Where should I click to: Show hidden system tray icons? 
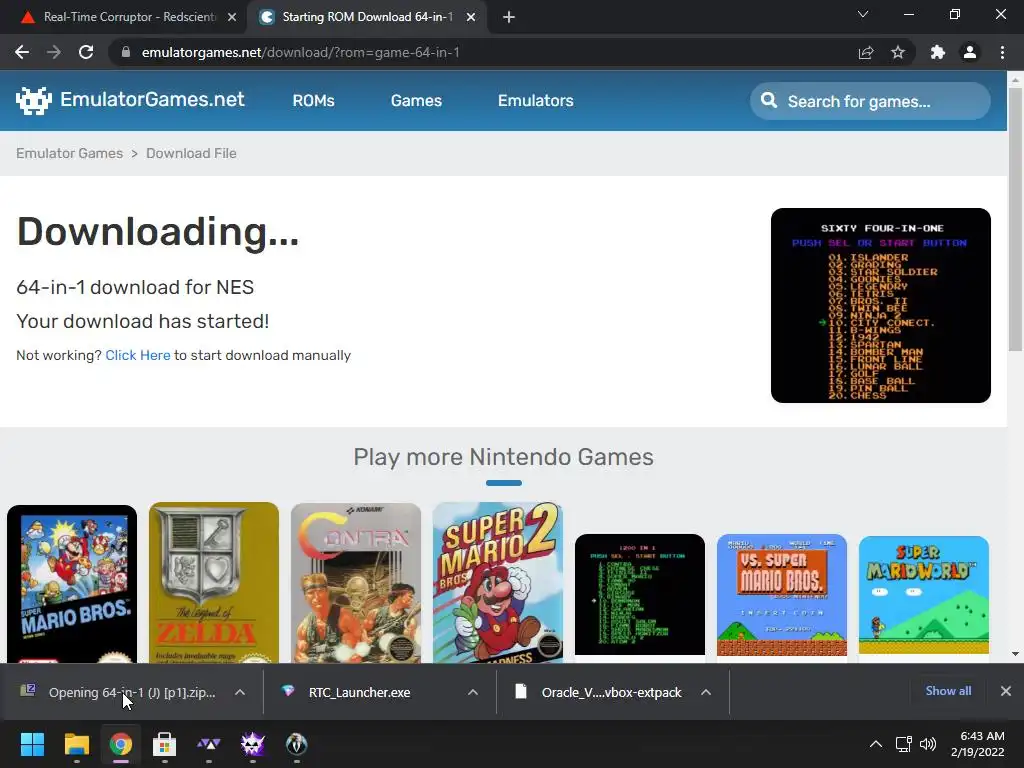click(876, 744)
